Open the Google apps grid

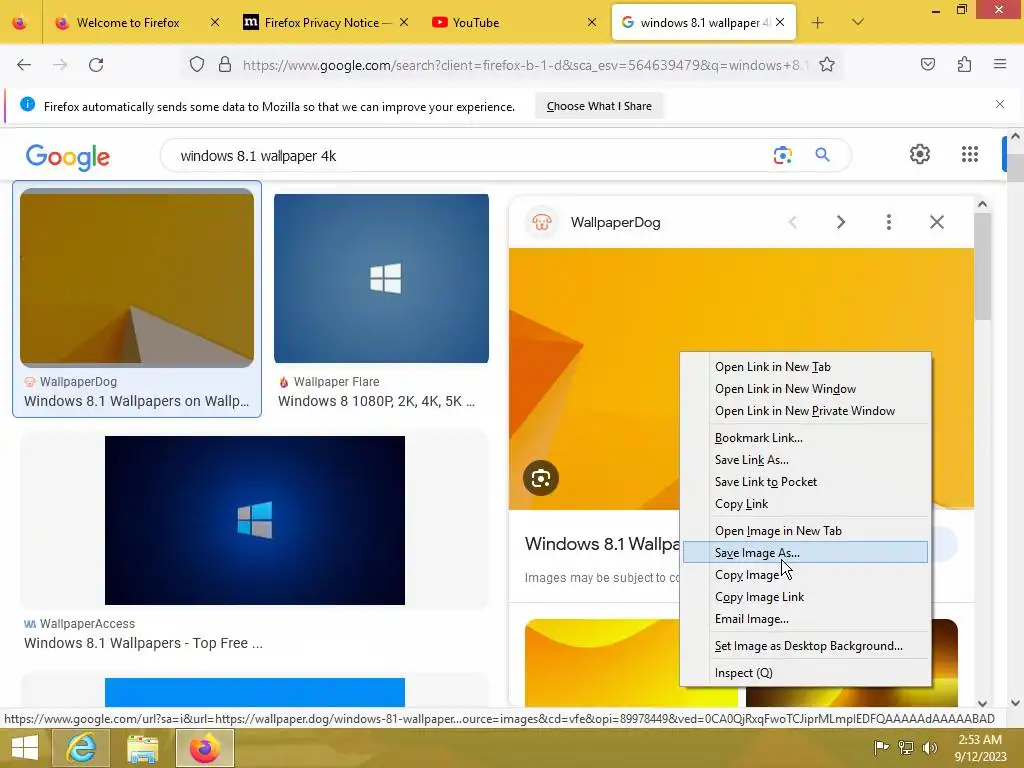tap(970, 154)
